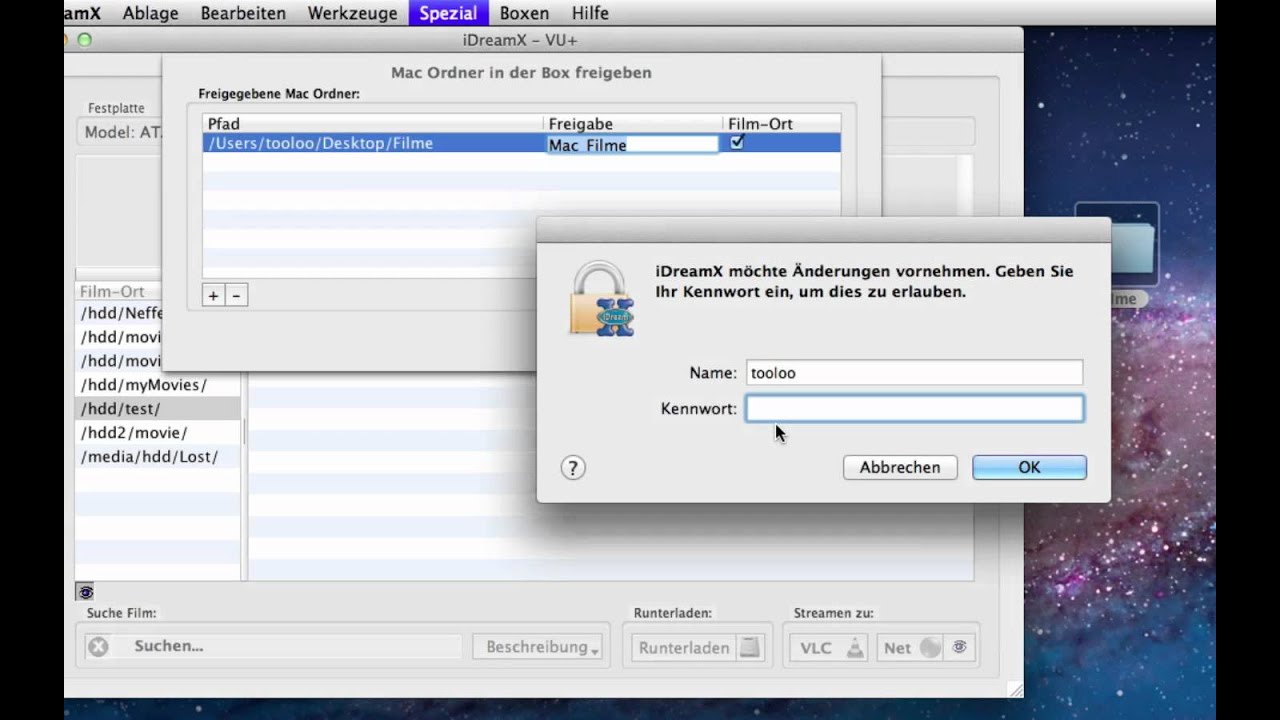Click the green zoom window button
The height and width of the screenshot is (720, 1280).
click(84, 40)
